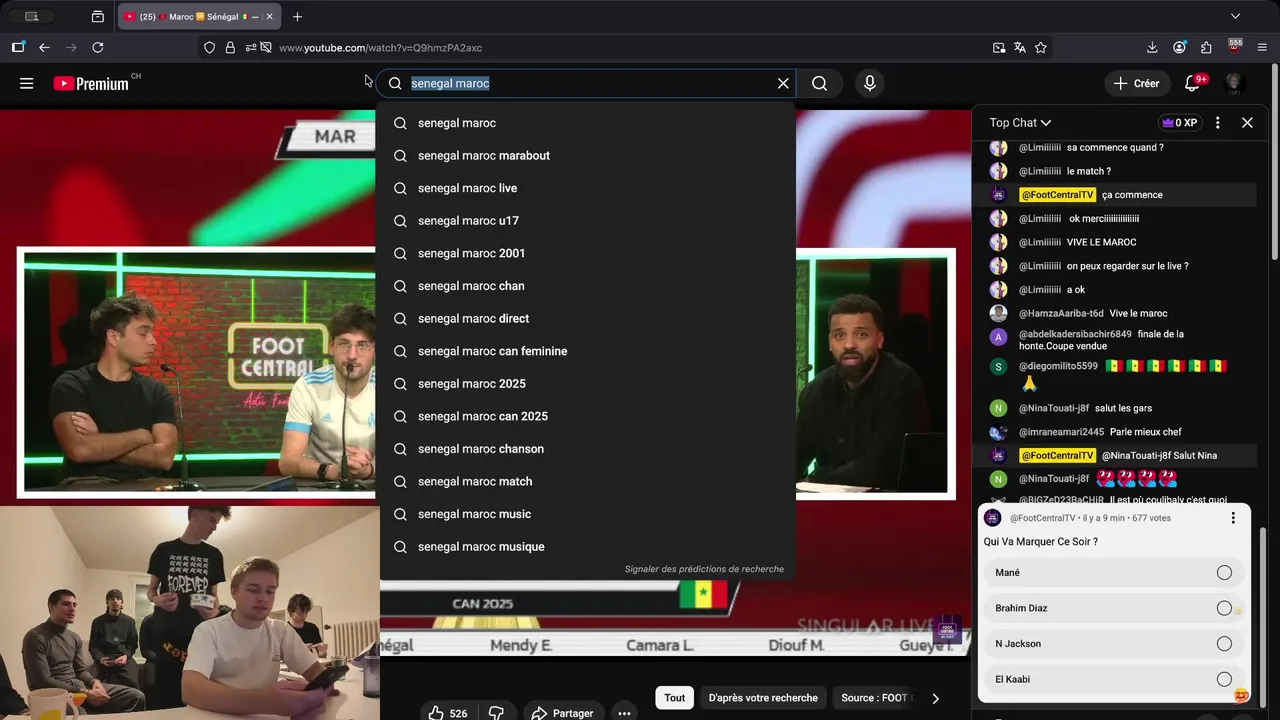Select suggestion "senegal maroc match"
Image resolution: width=1280 pixels, height=720 pixels.
pos(587,482)
